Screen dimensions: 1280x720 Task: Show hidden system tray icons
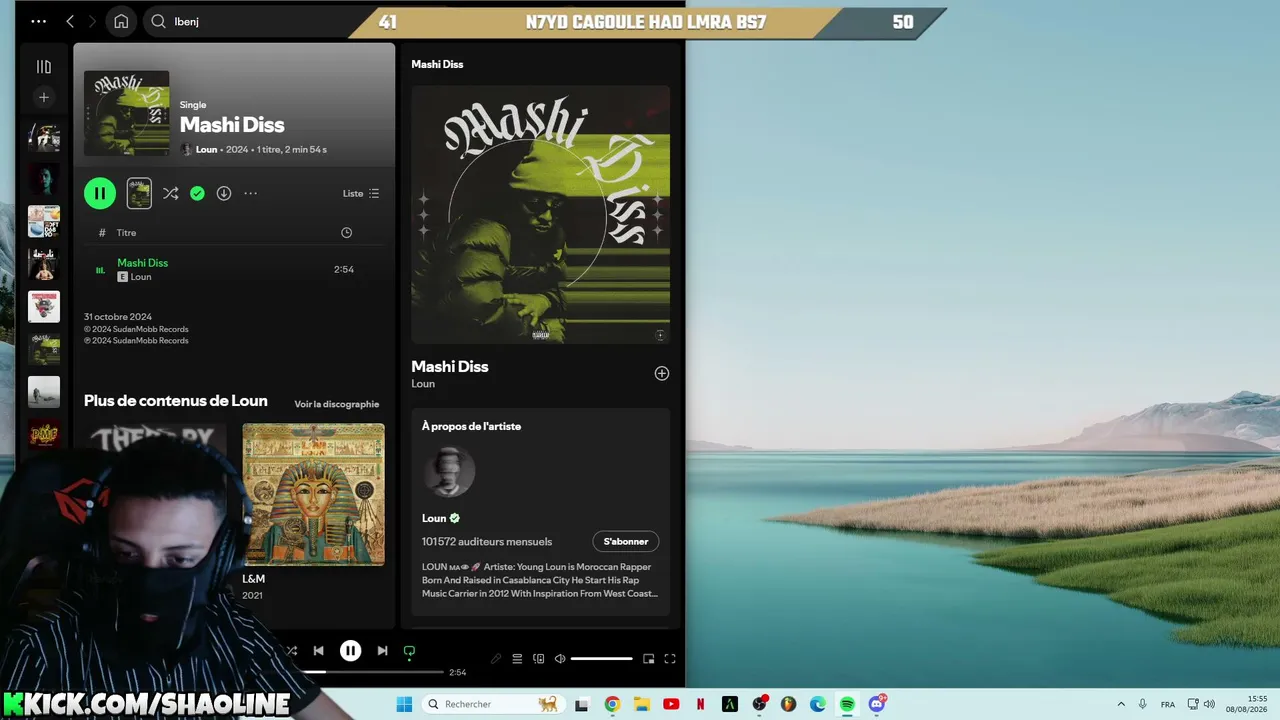1120,704
